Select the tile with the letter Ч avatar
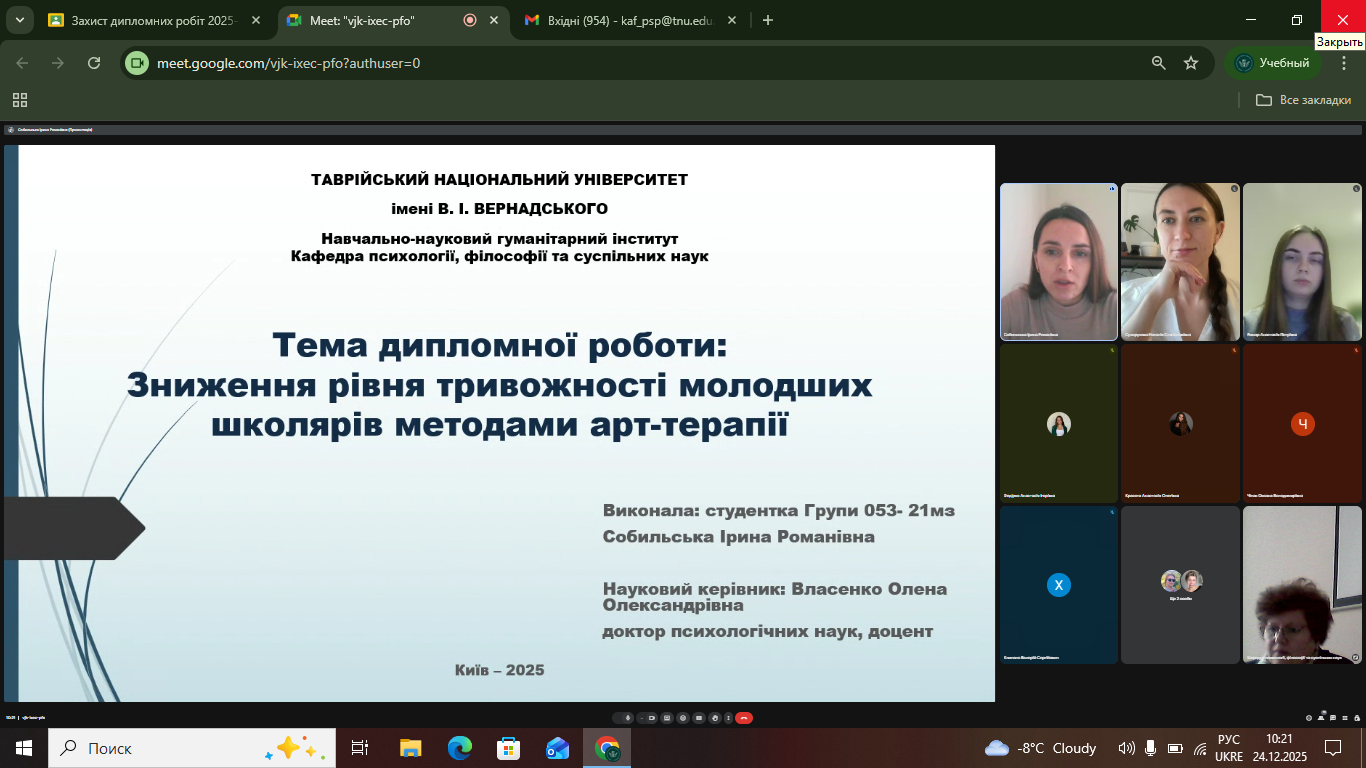Screen dimensions: 1366x768 point(1301,424)
